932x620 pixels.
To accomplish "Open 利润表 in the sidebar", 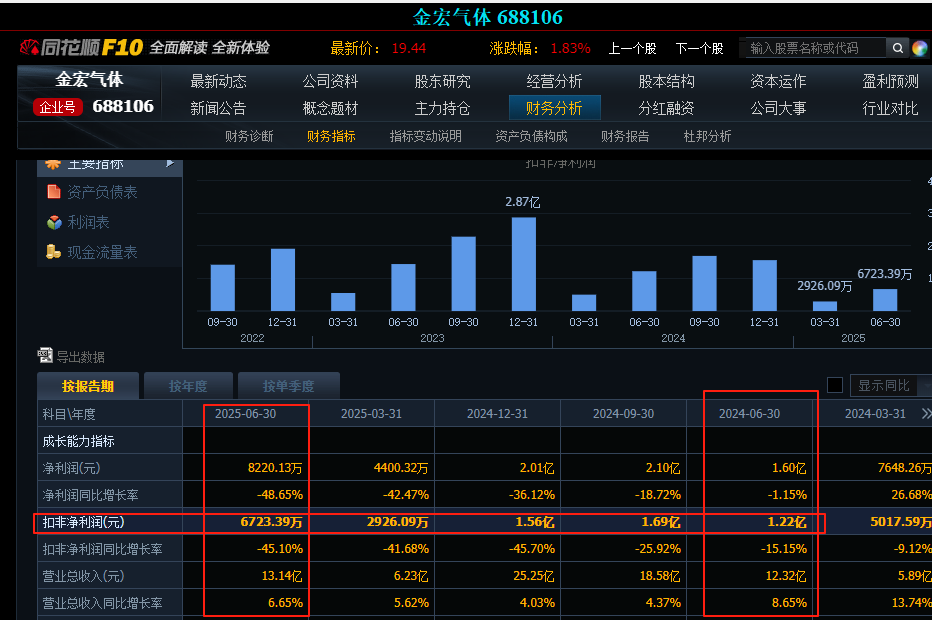I will [x=88, y=222].
